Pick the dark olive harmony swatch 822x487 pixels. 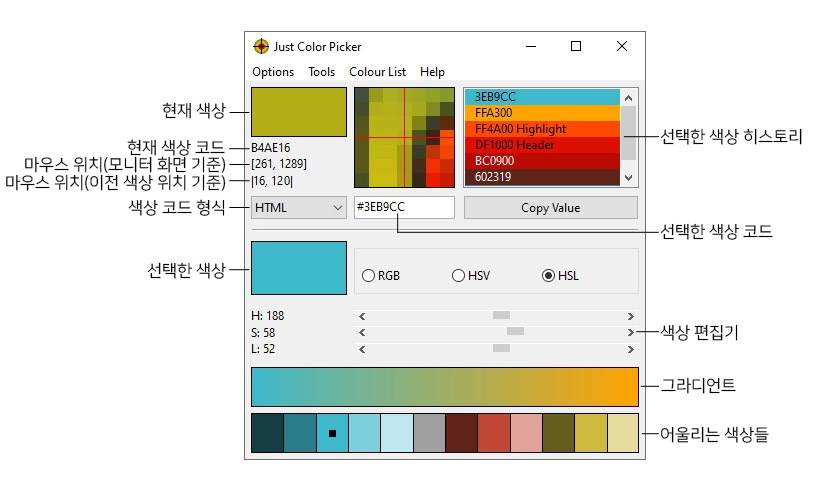coord(559,433)
